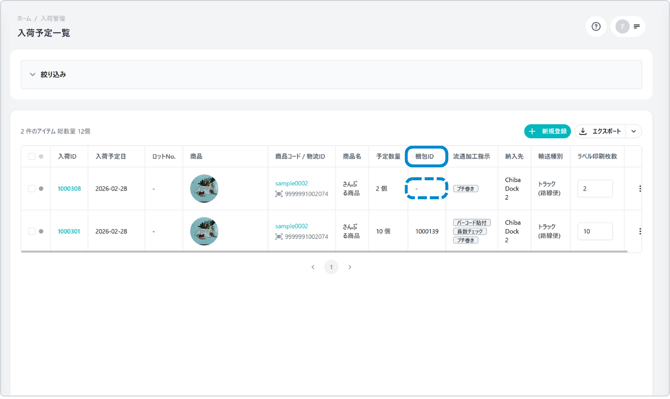This screenshot has width=670, height=399.
Task: Click the 流通加工指示 column header
Action: [471, 156]
